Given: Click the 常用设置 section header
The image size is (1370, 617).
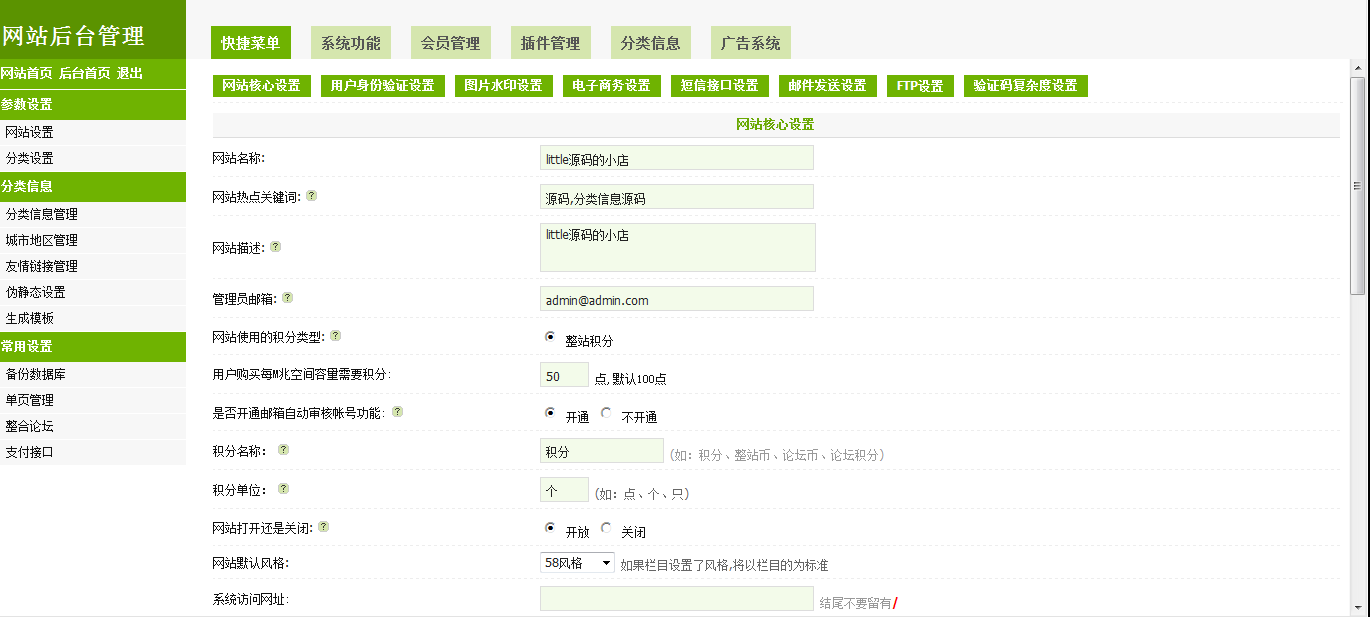Looking at the screenshot, I should tap(93, 346).
